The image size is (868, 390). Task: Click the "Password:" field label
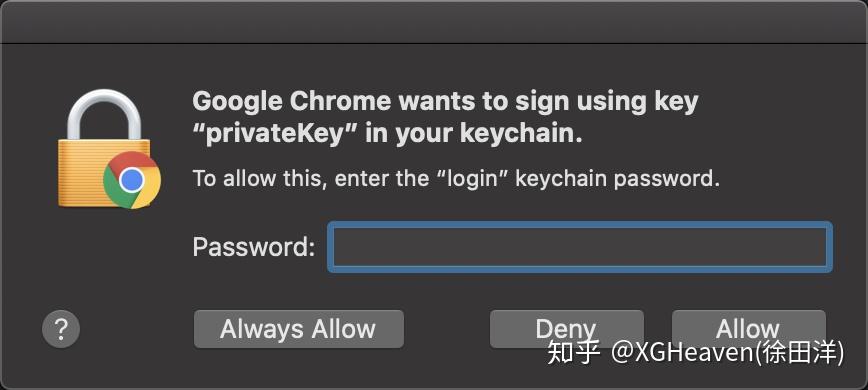[x=254, y=247]
